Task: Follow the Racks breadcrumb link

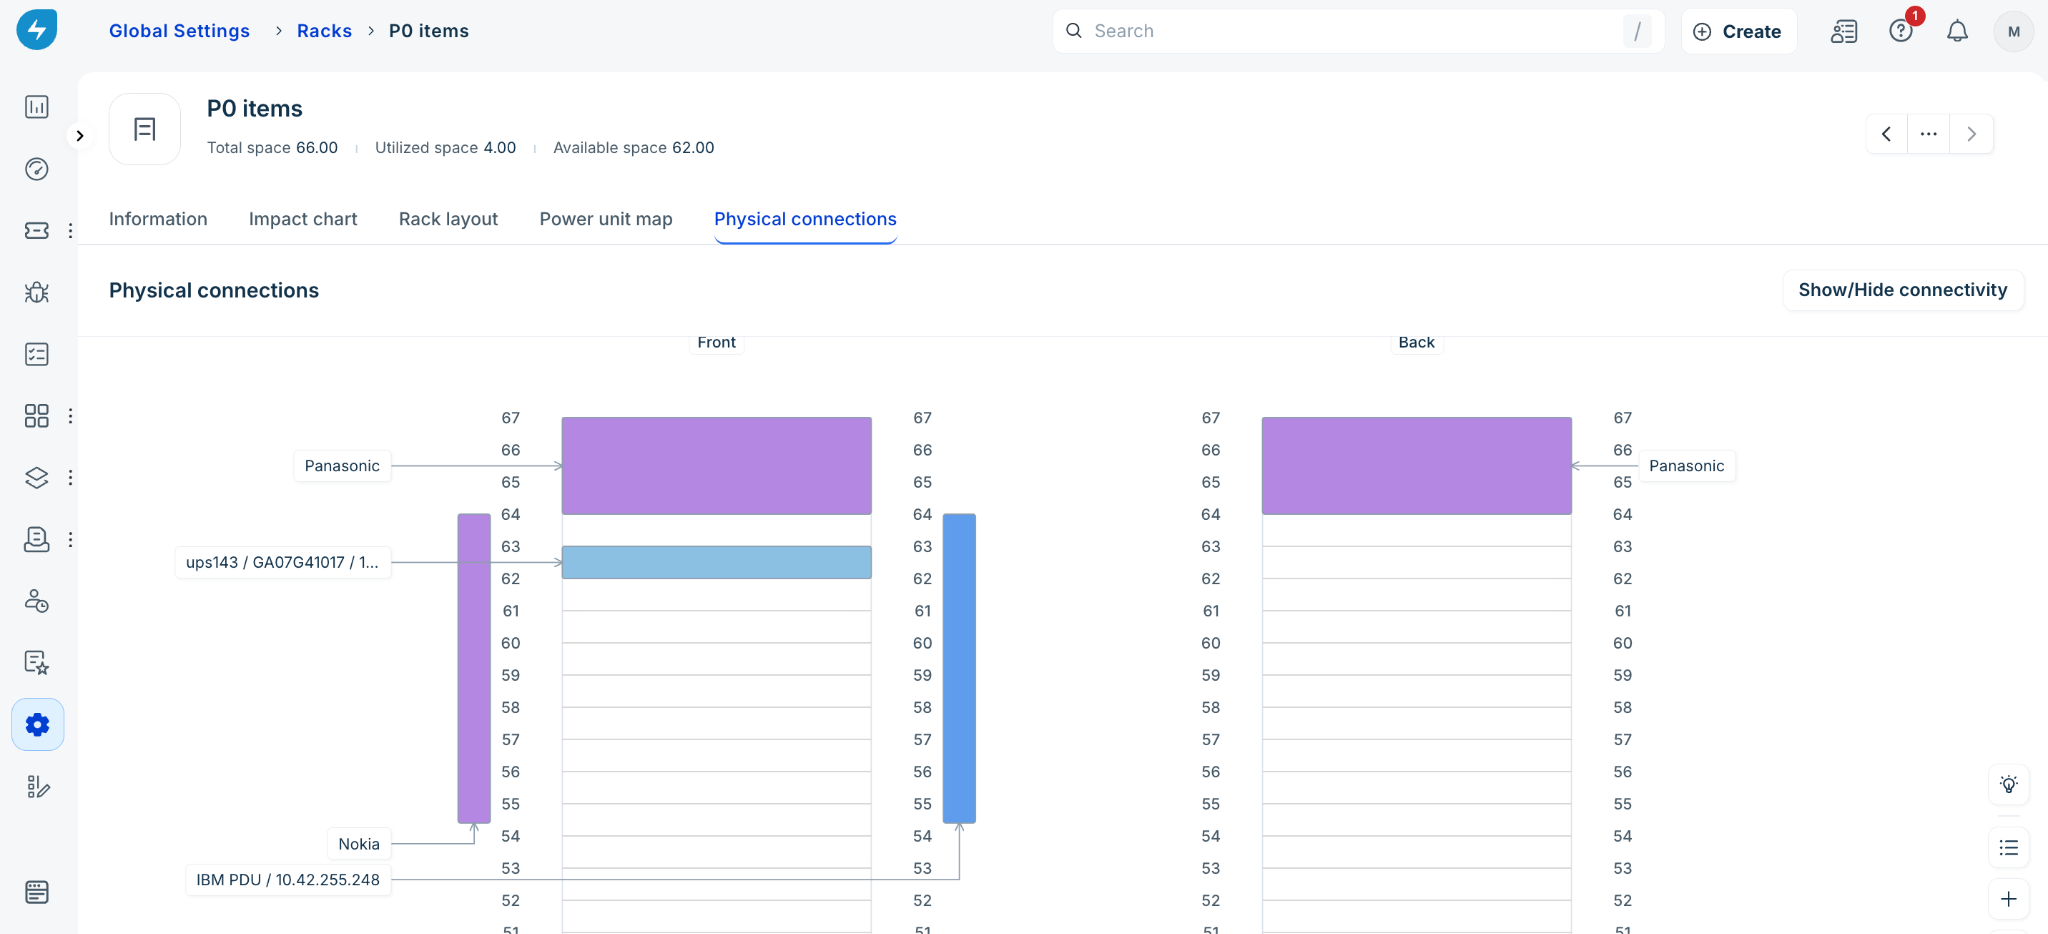Action: coord(324,31)
